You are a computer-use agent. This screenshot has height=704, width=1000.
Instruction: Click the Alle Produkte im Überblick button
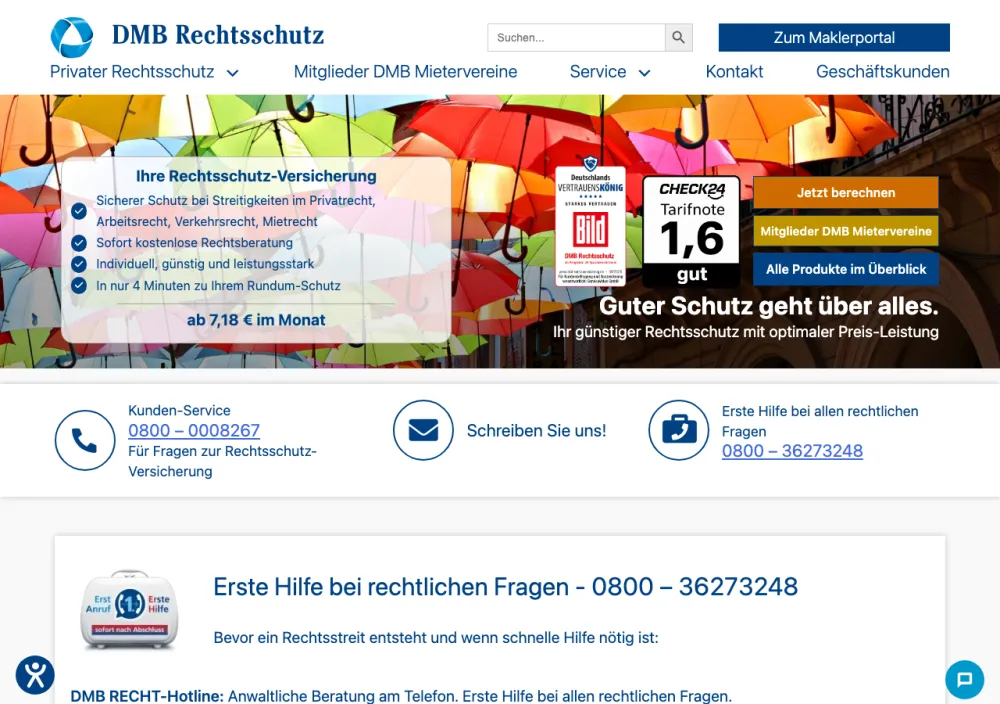pyautogui.click(x=846, y=269)
